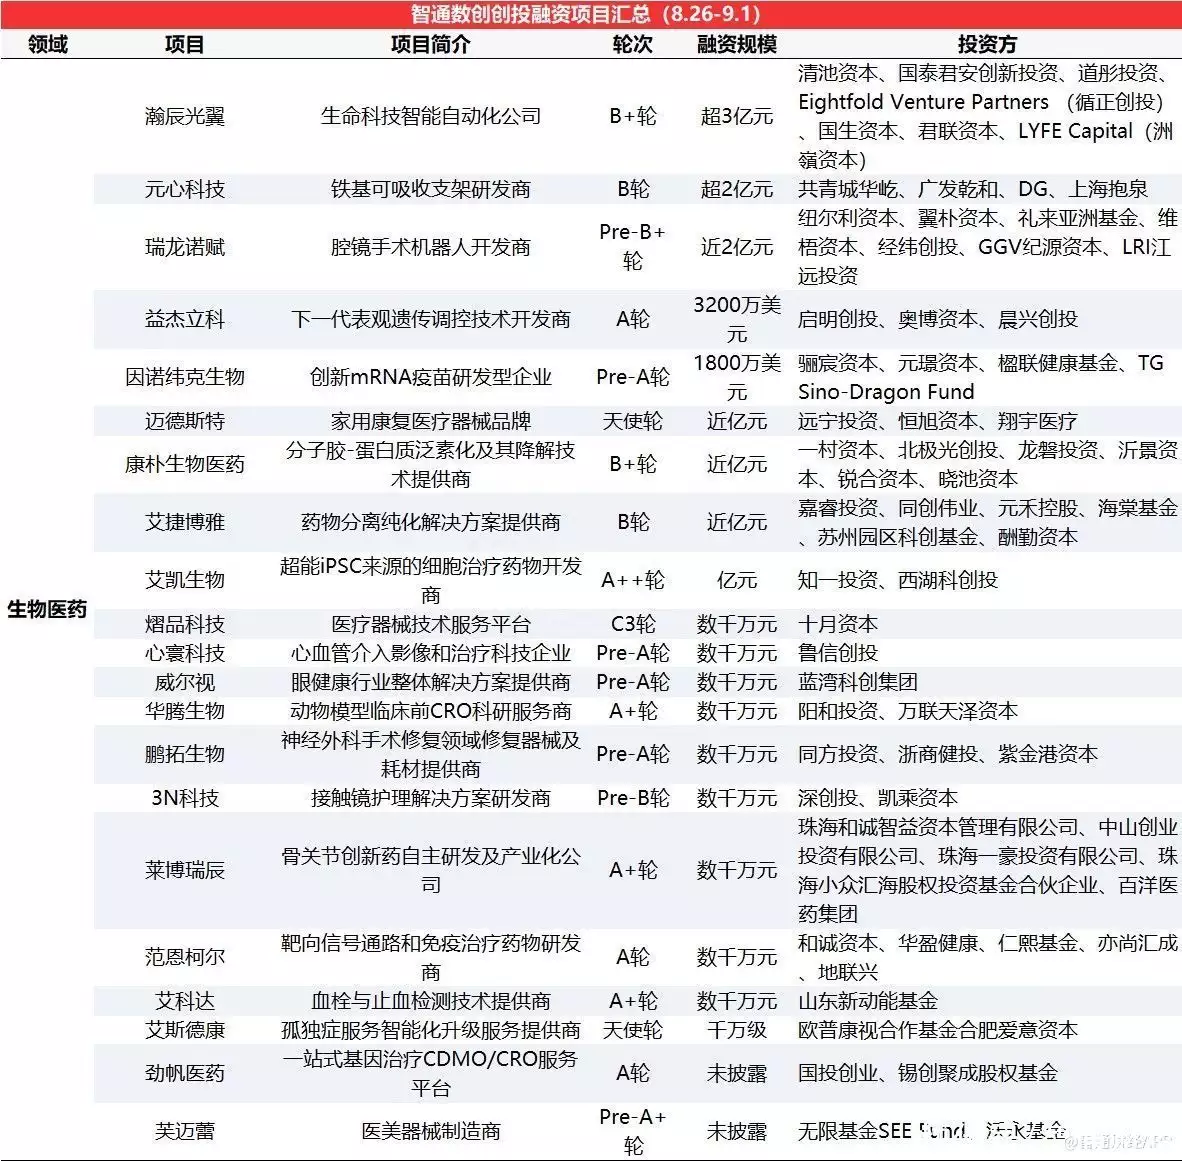Screen dimensions: 1182x1161
Task: Click project name '瀚辰光翼'
Action: (x=185, y=116)
